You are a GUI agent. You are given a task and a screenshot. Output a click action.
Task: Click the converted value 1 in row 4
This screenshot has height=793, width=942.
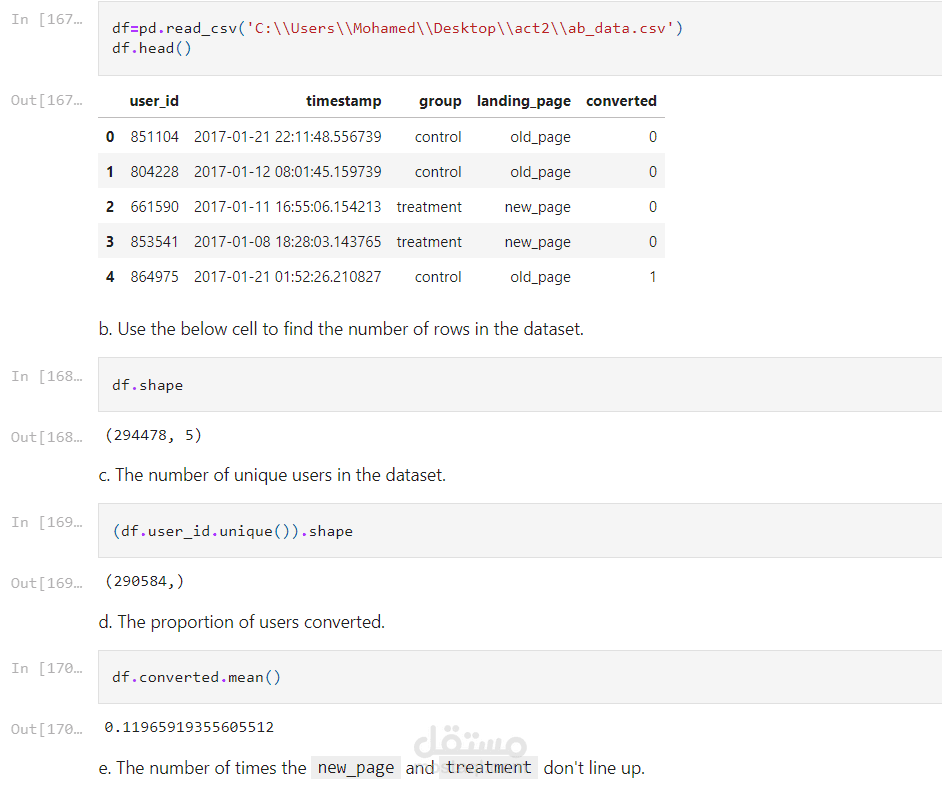click(652, 277)
